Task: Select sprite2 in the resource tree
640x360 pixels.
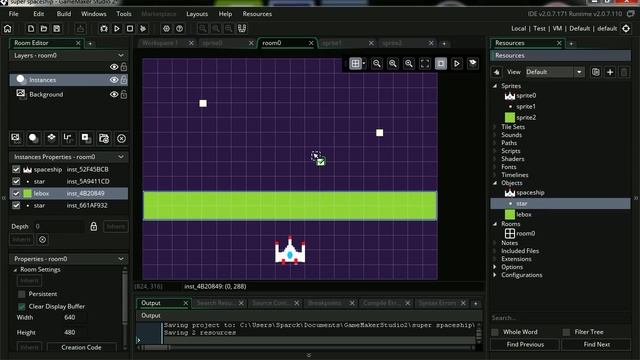Action: [526, 118]
